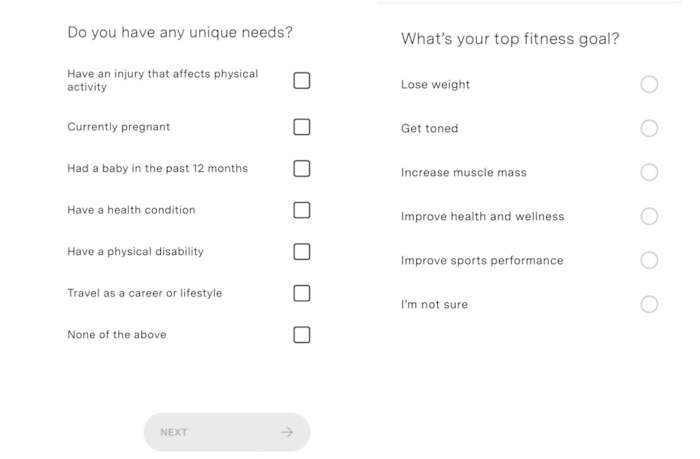
Task: Enable the Have a health condition checkbox
Action: tap(301, 210)
